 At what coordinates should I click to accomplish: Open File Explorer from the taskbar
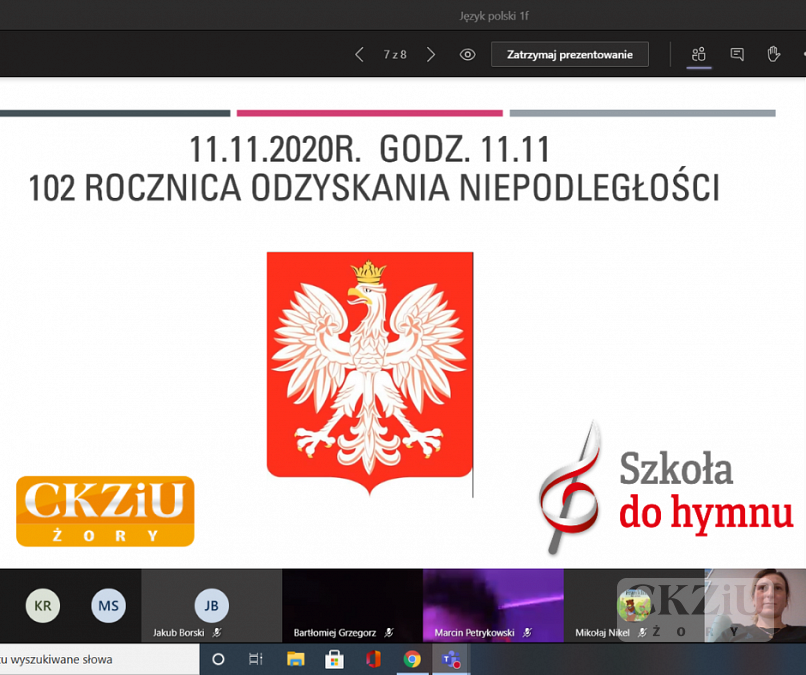pyautogui.click(x=296, y=659)
